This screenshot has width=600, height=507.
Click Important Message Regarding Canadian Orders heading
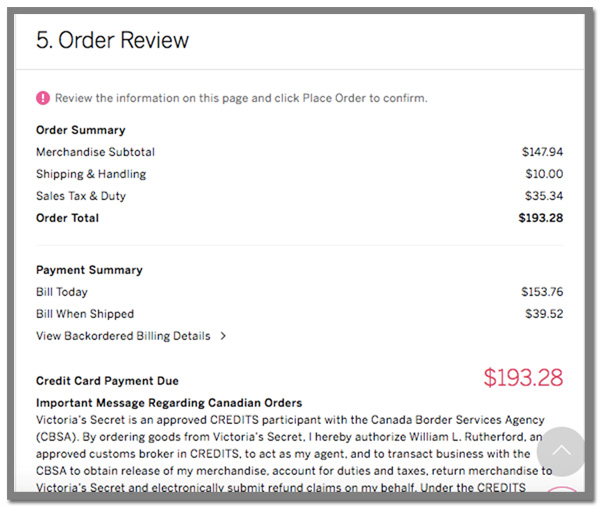point(169,403)
